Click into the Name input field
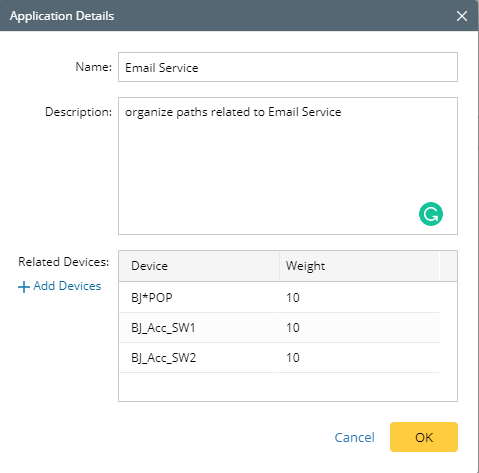The height and width of the screenshot is (473, 479). pyautogui.click(x=288, y=67)
